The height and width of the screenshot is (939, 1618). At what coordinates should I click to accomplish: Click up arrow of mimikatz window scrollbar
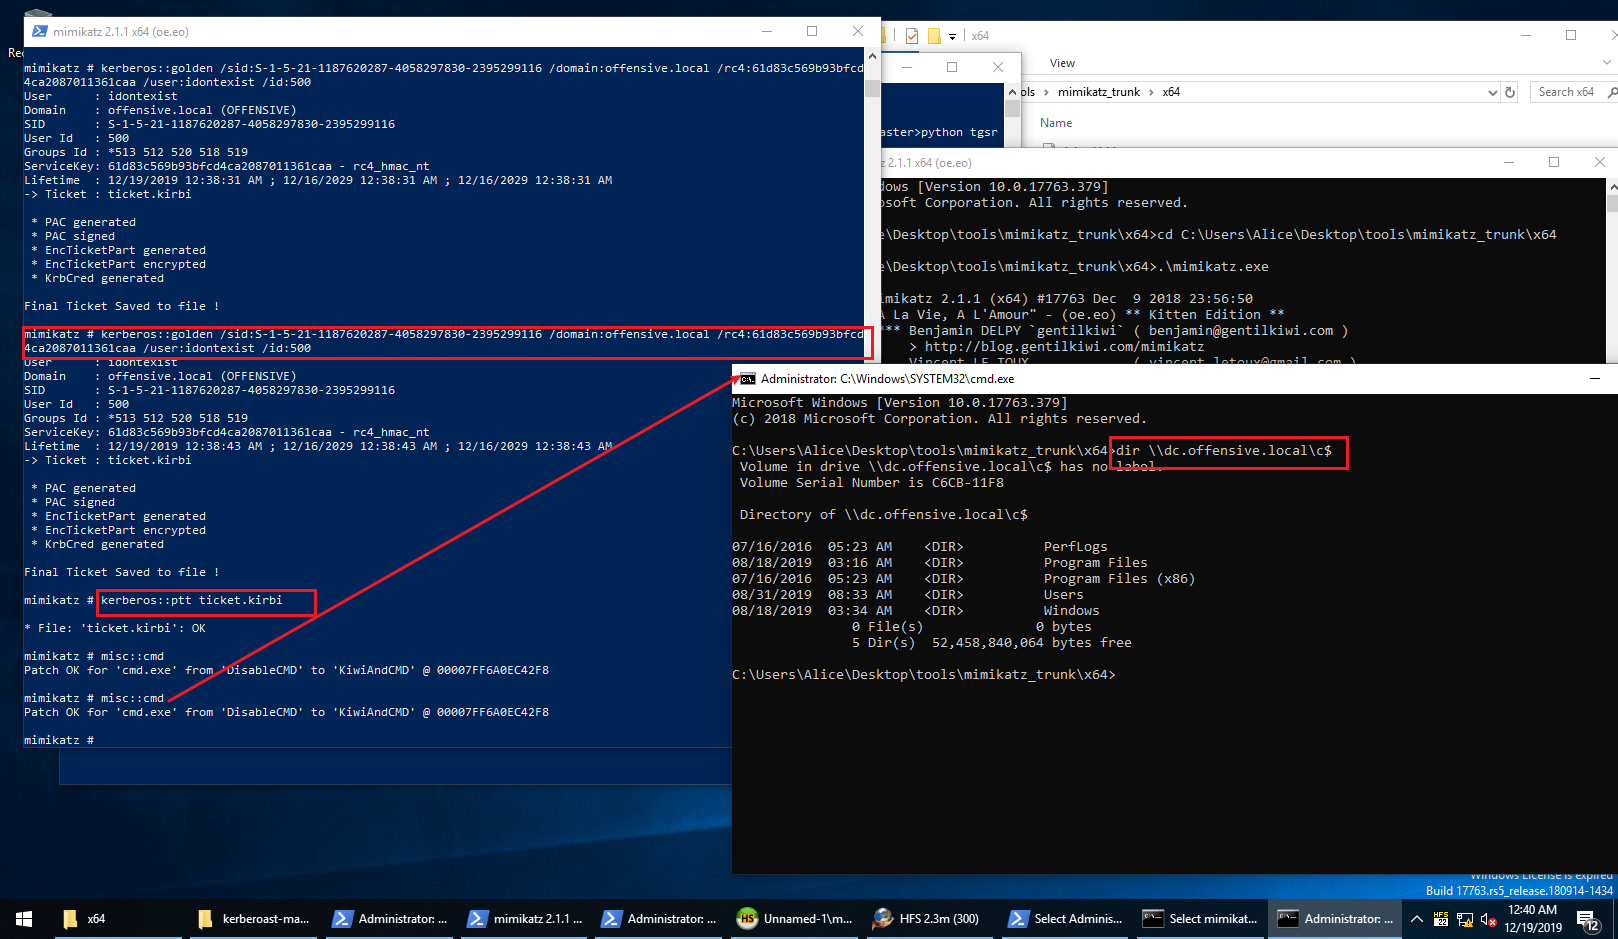pyautogui.click(x=872, y=56)
